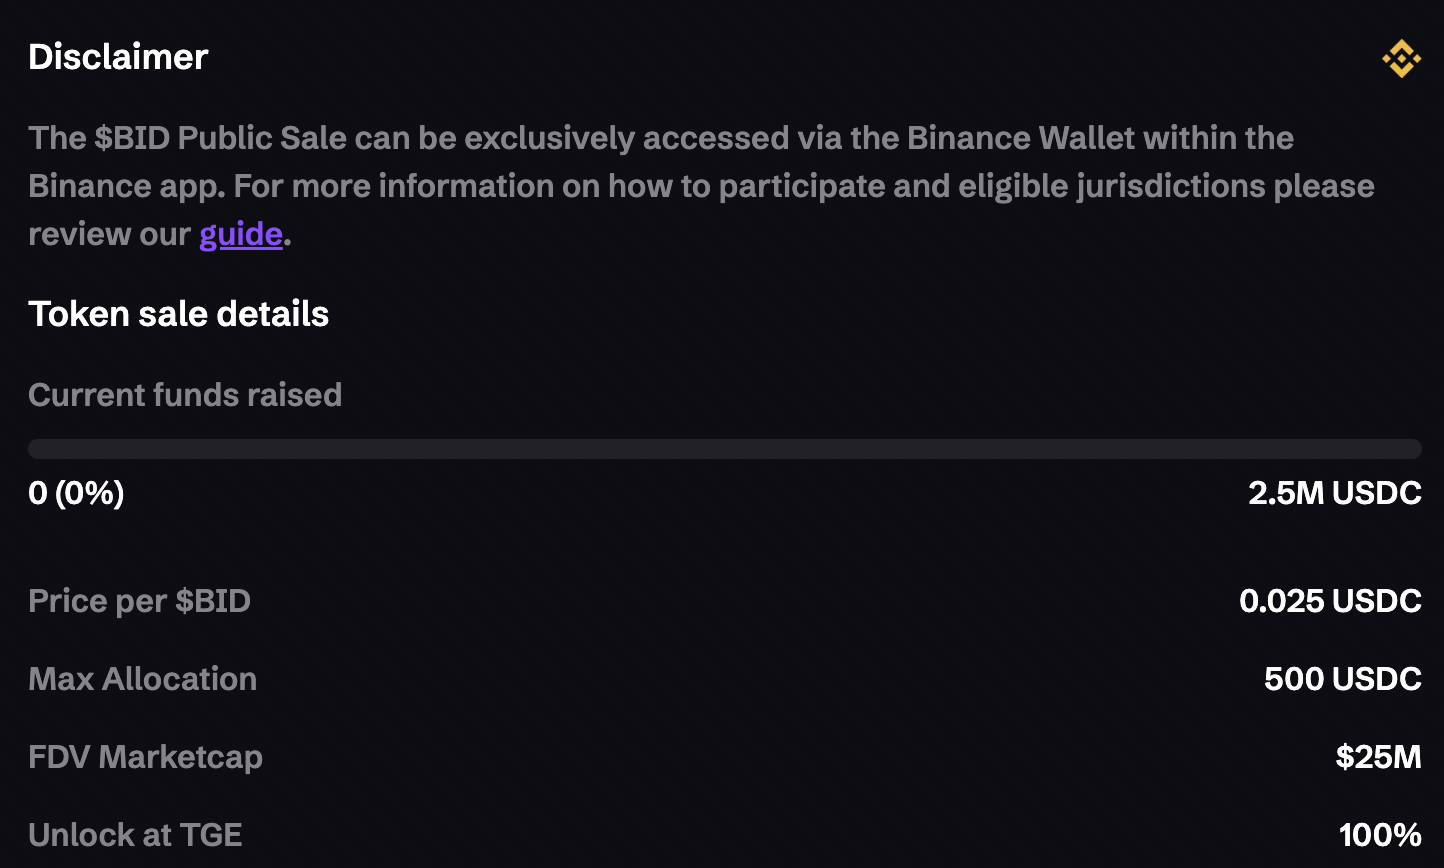Click the 100% unlock value
The height and width of the screenshot is (868, 1444).
coord(1380,835)
